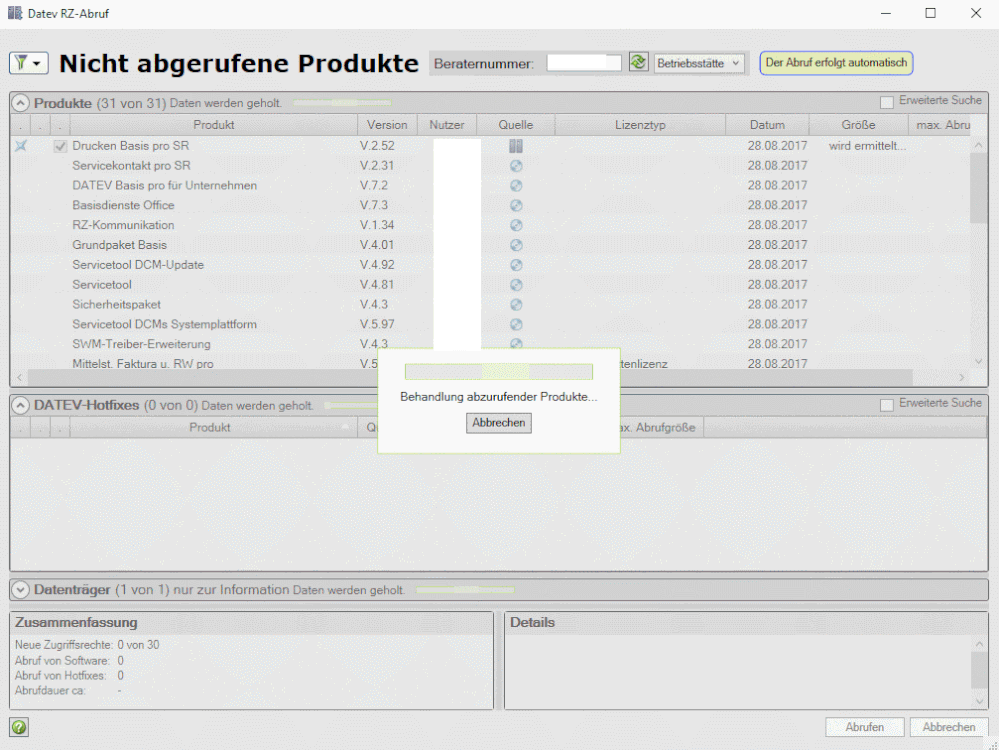Image resolution: width=999 pixels, height=750 pixels.
Task: Select row 'Servicetool DCM-Update'
Action: (491, 264)
